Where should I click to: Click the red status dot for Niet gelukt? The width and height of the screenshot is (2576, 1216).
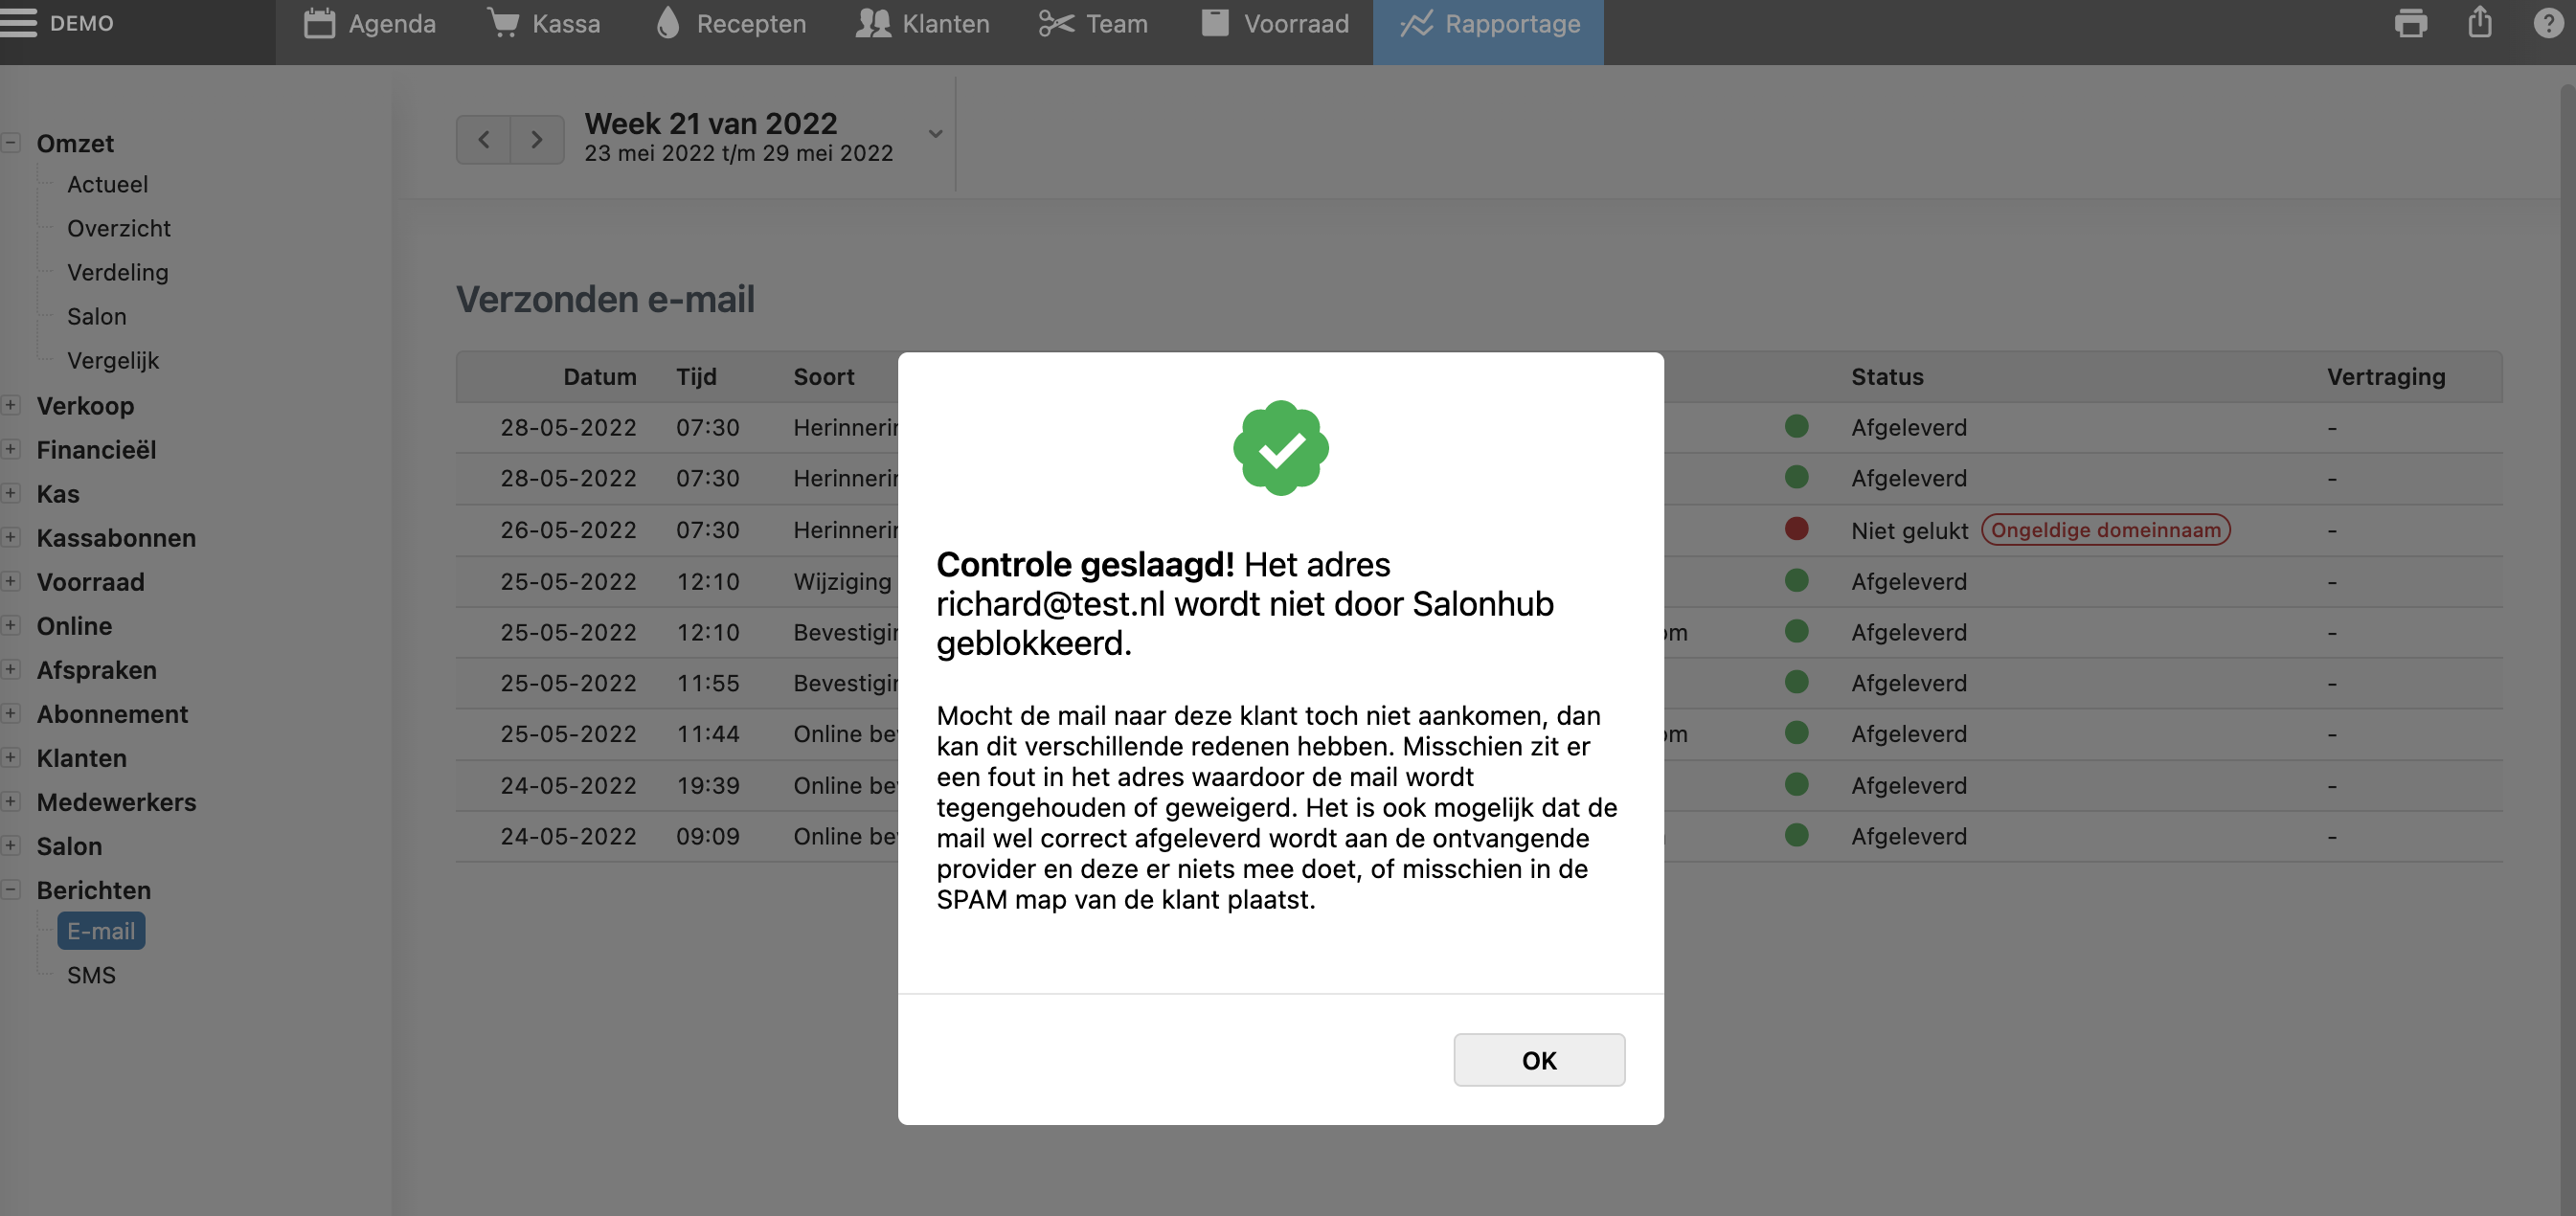pos(1796,529)
